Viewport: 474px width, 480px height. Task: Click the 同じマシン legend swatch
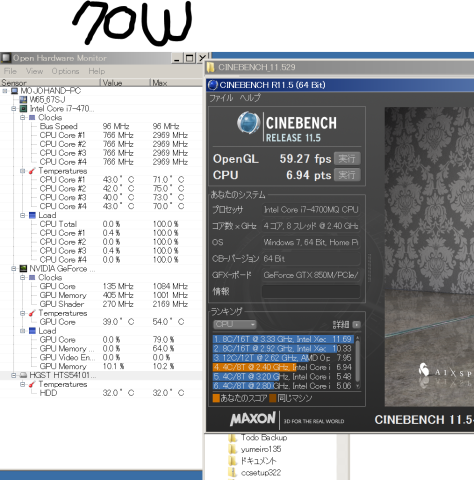pyautogui.click(x=273, y=398)
